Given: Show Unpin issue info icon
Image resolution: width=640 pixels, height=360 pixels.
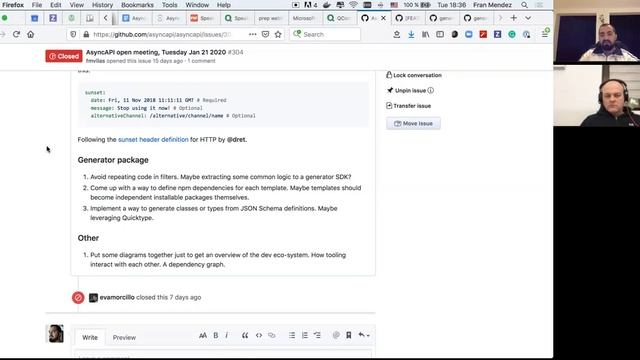Looking at the screenshot, I should tap(431, 91).
